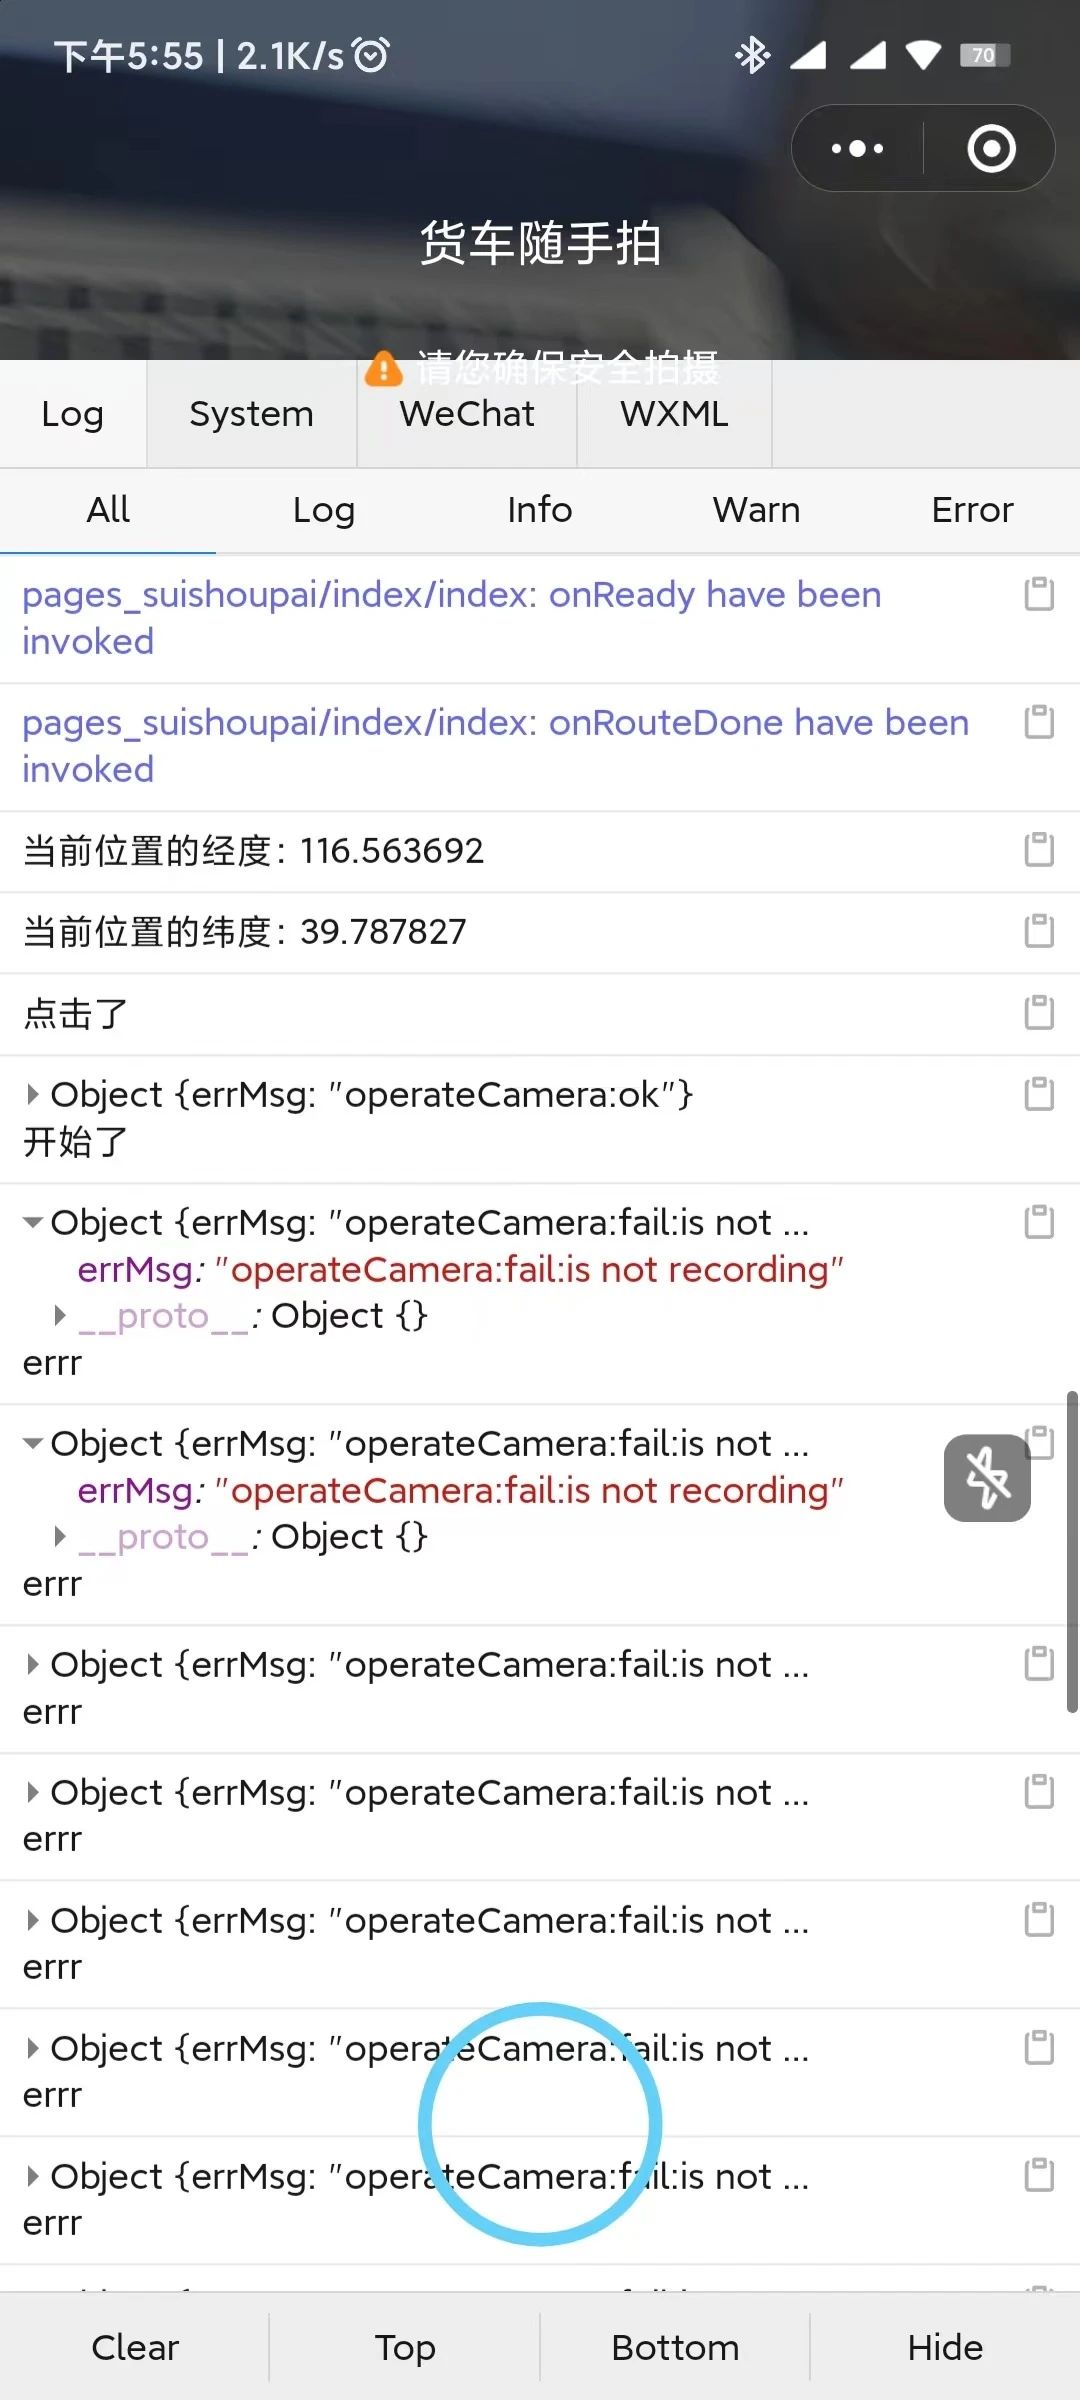The width and height of the screenshot is (1080, 2400).
Task: Collapse the second expanded operateCamera:fail object
Action: click(33, 1443)
